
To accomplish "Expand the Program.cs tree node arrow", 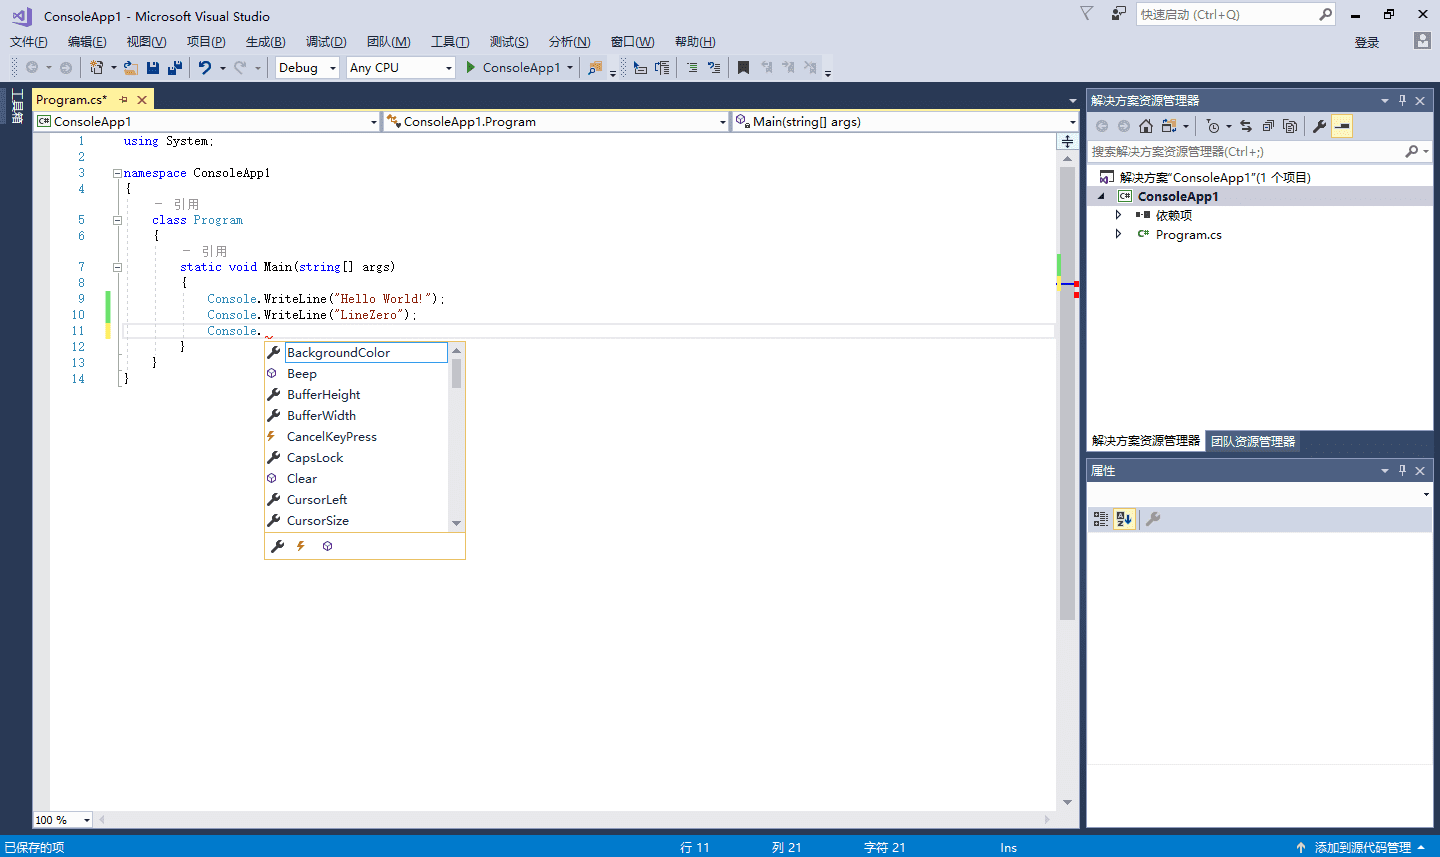I will coord(1118,234).
